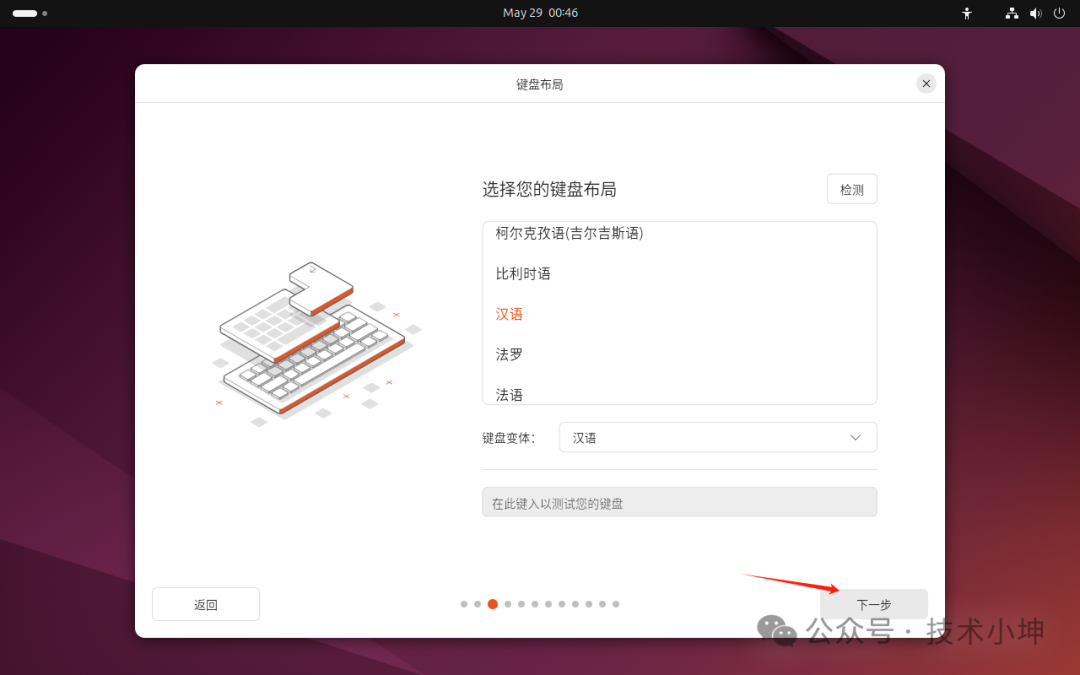
Task: Choose 柯尔克孜语(吉尔吉斯语) layout
Action: point(569,234)
